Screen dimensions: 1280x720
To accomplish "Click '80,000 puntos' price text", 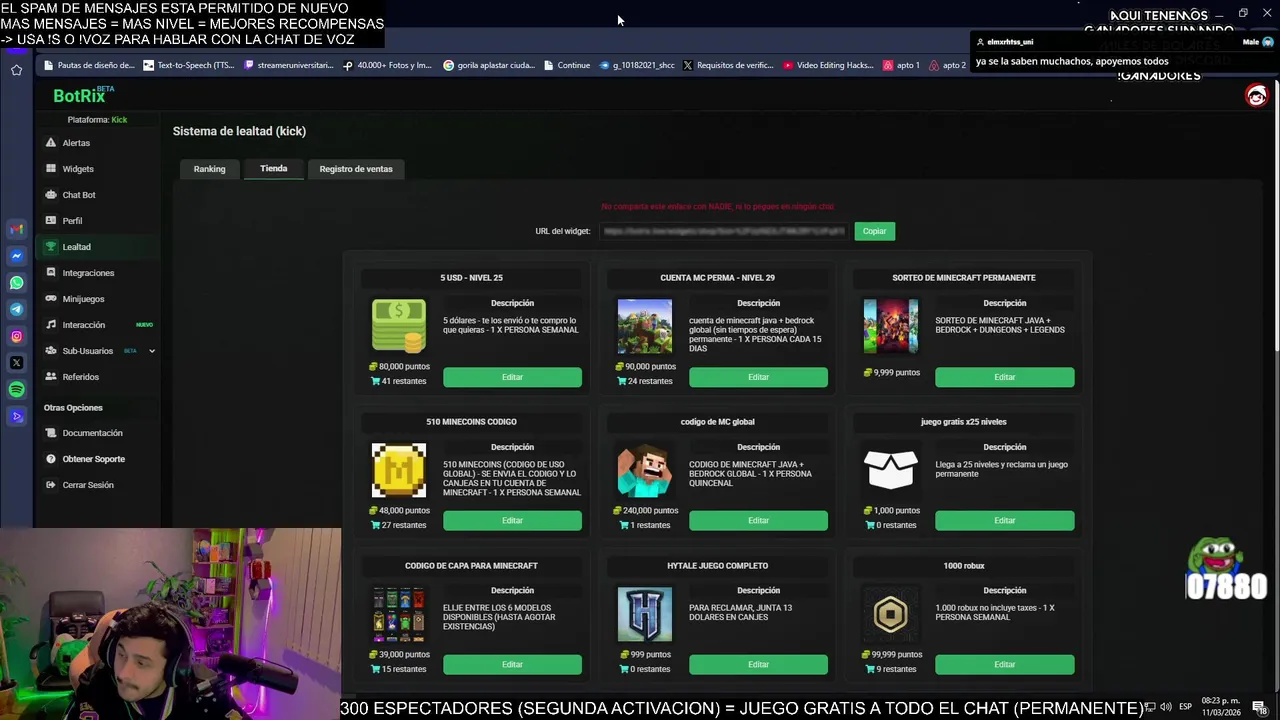I will (x=404, y=367).
